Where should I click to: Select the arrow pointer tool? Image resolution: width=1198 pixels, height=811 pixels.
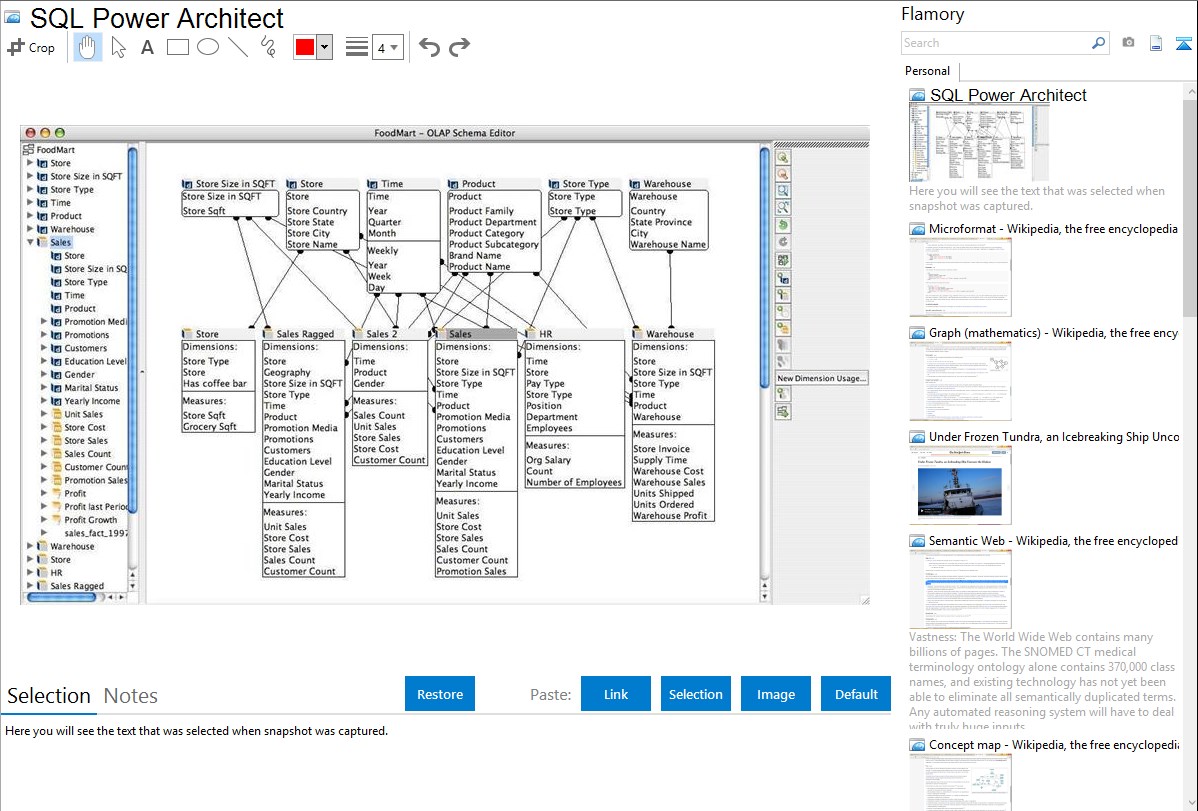click(x=118, y=47)
